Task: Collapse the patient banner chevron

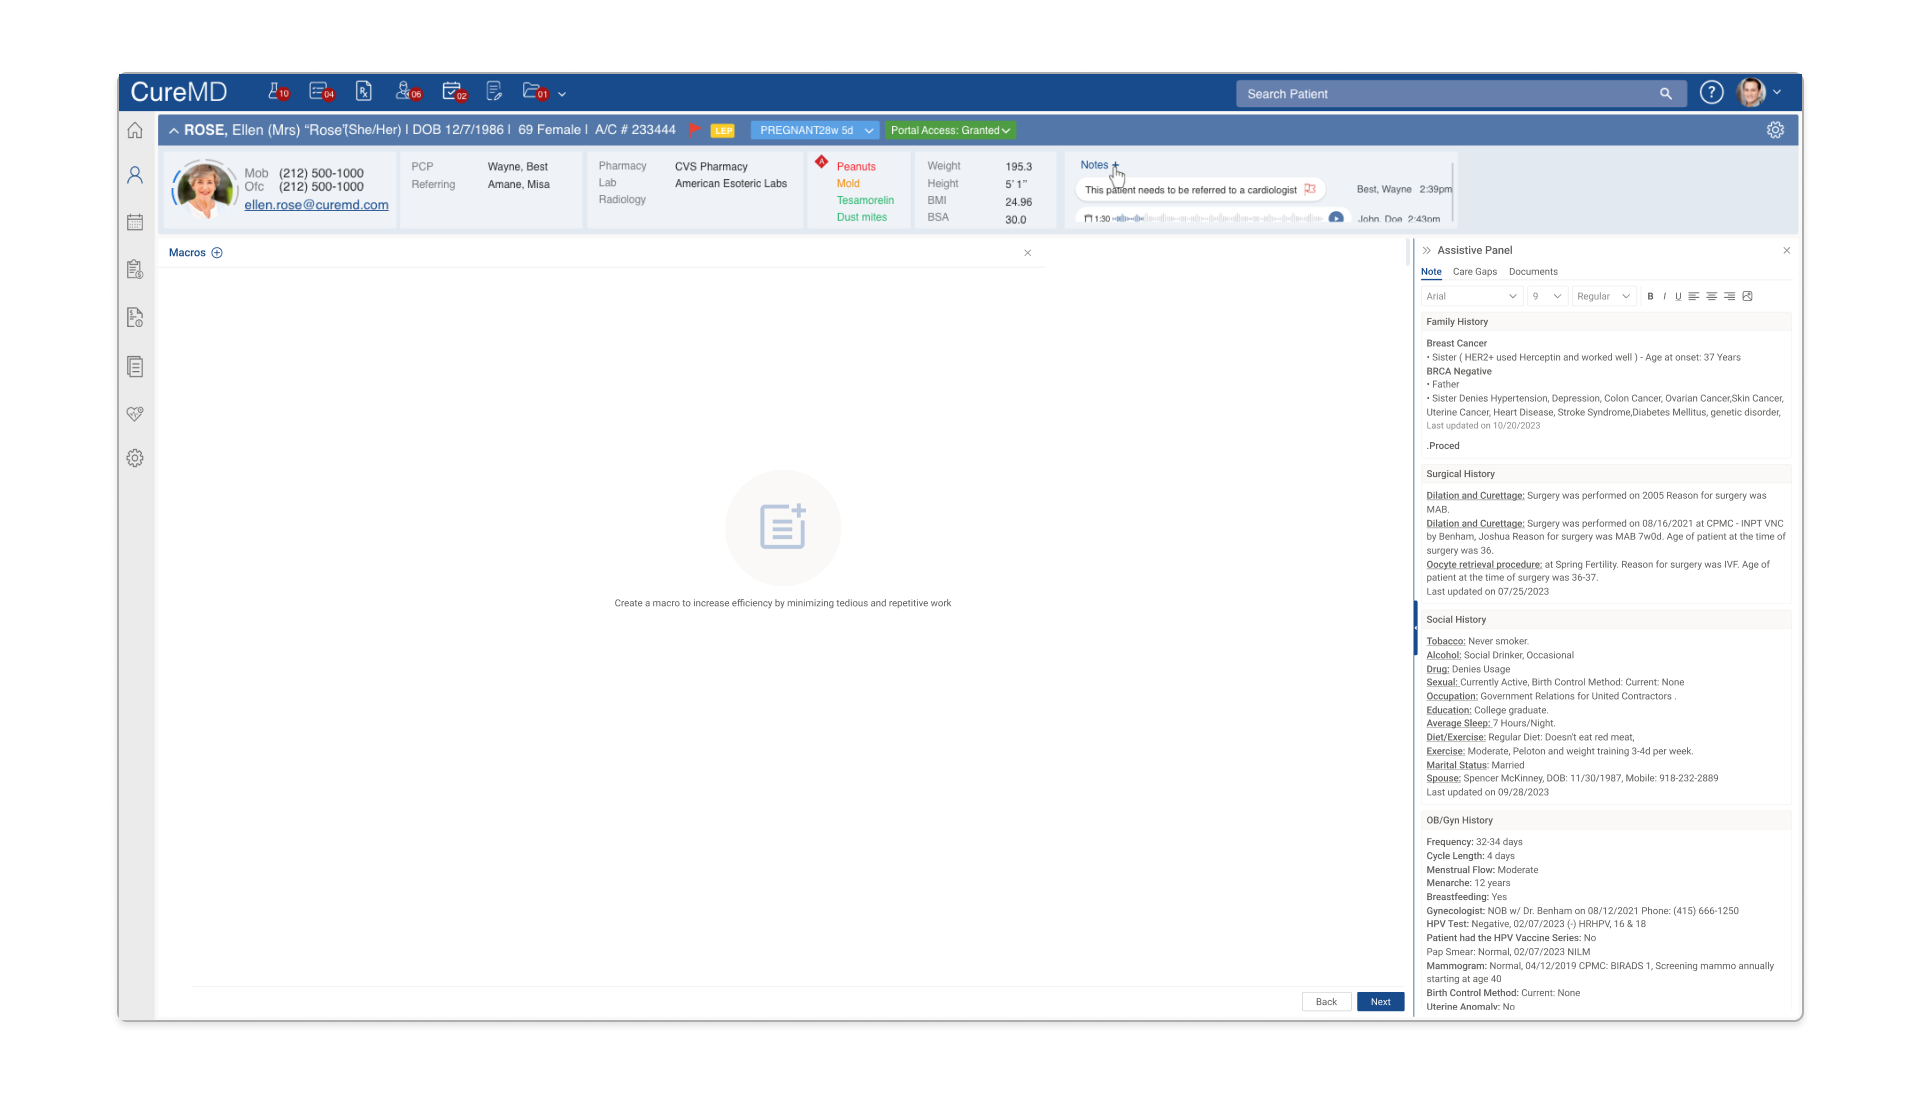Action: 174,131
